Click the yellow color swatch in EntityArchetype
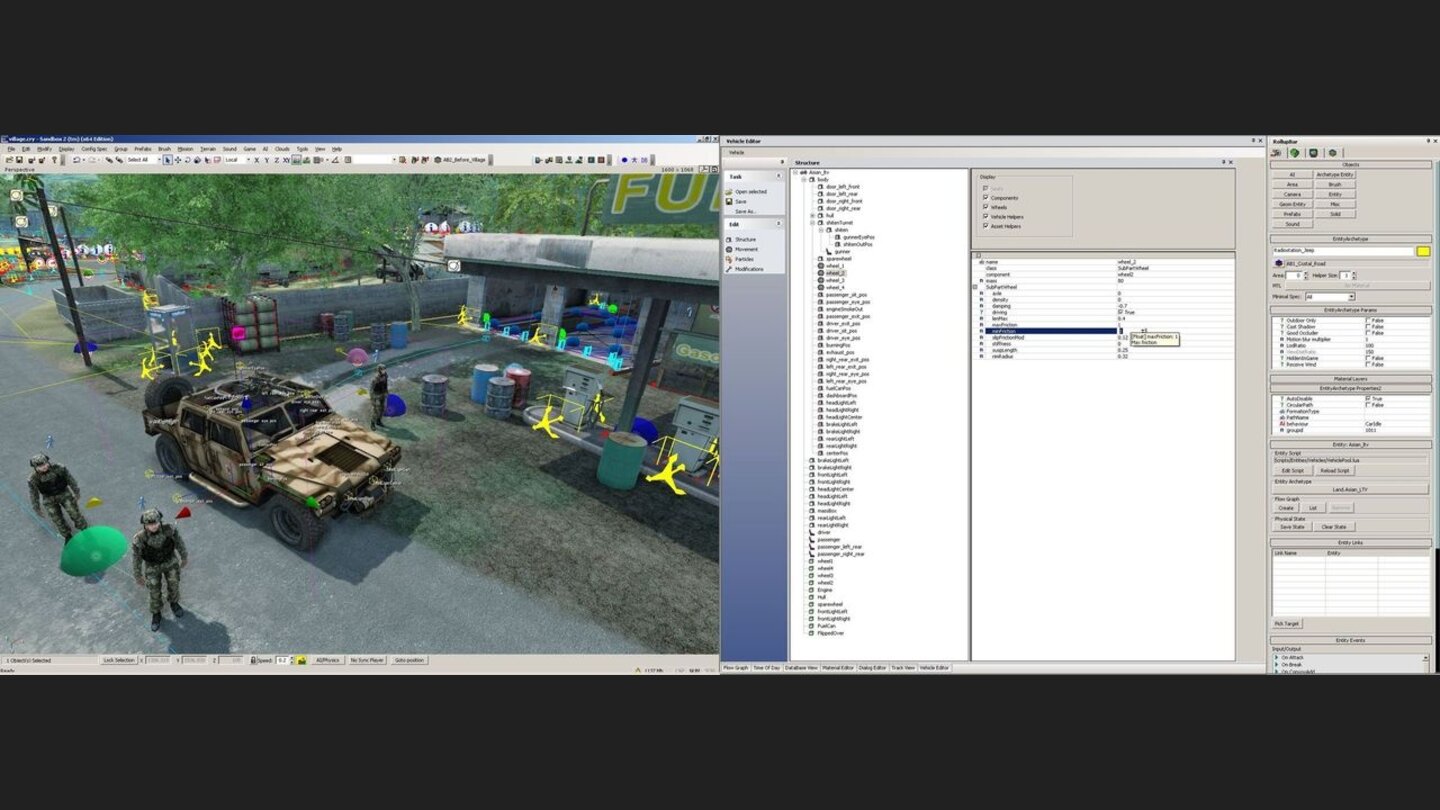Viewport: 1440px width, 810px height. 1423,251
